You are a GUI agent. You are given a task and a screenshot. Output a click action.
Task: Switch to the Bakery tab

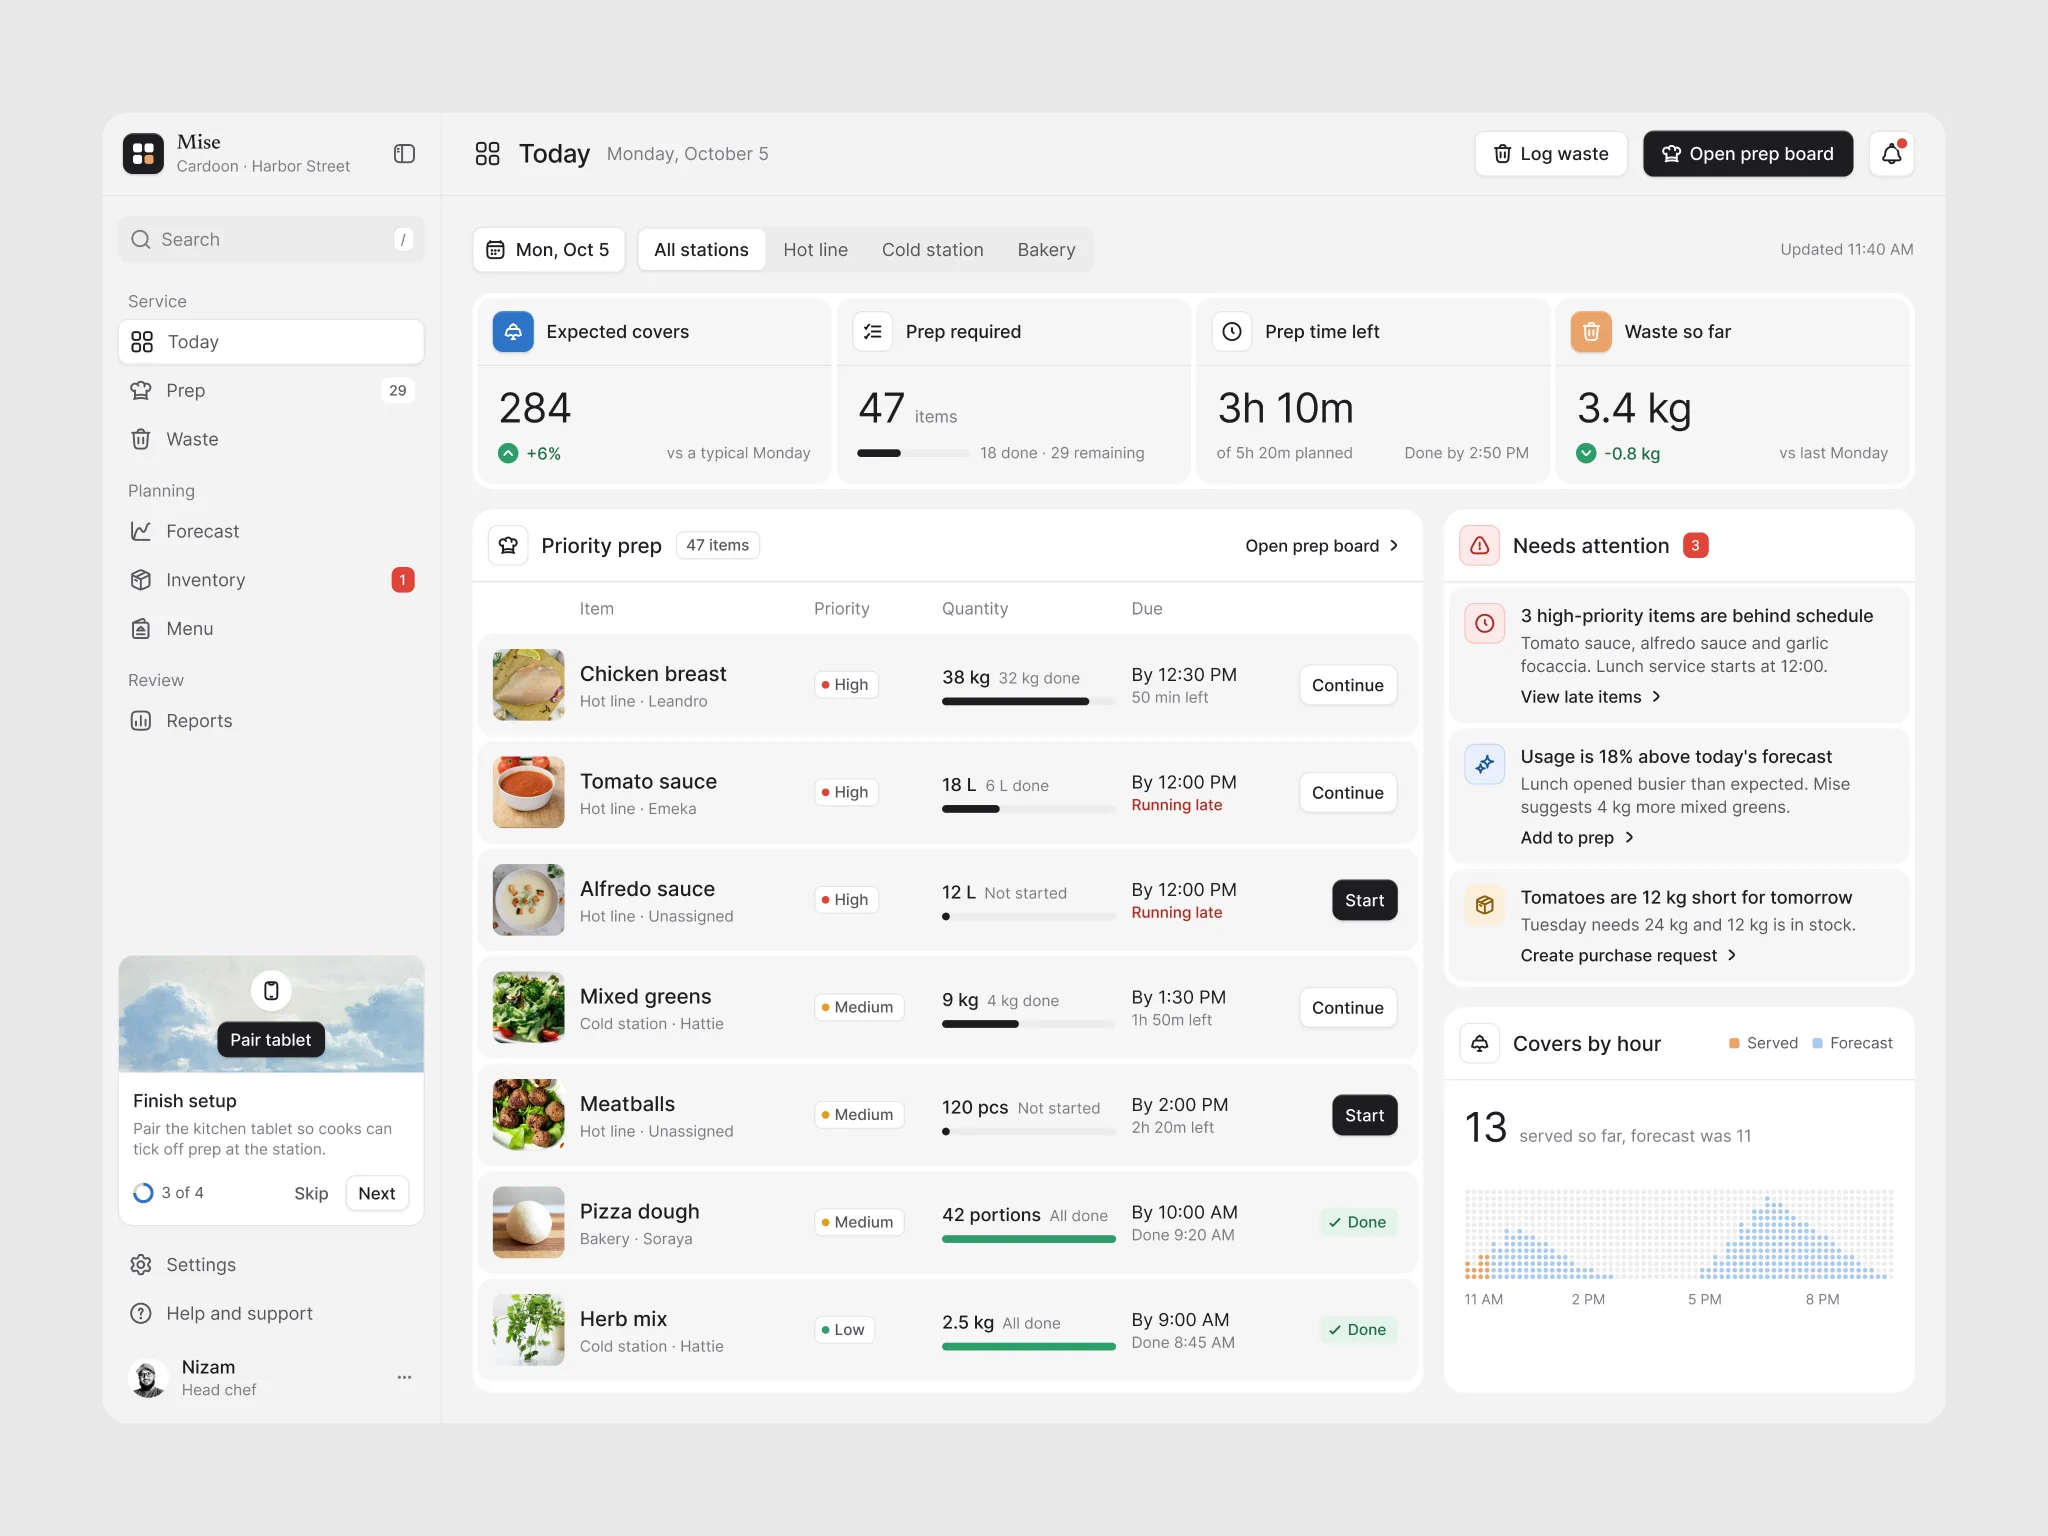(x=1046, y=249)
